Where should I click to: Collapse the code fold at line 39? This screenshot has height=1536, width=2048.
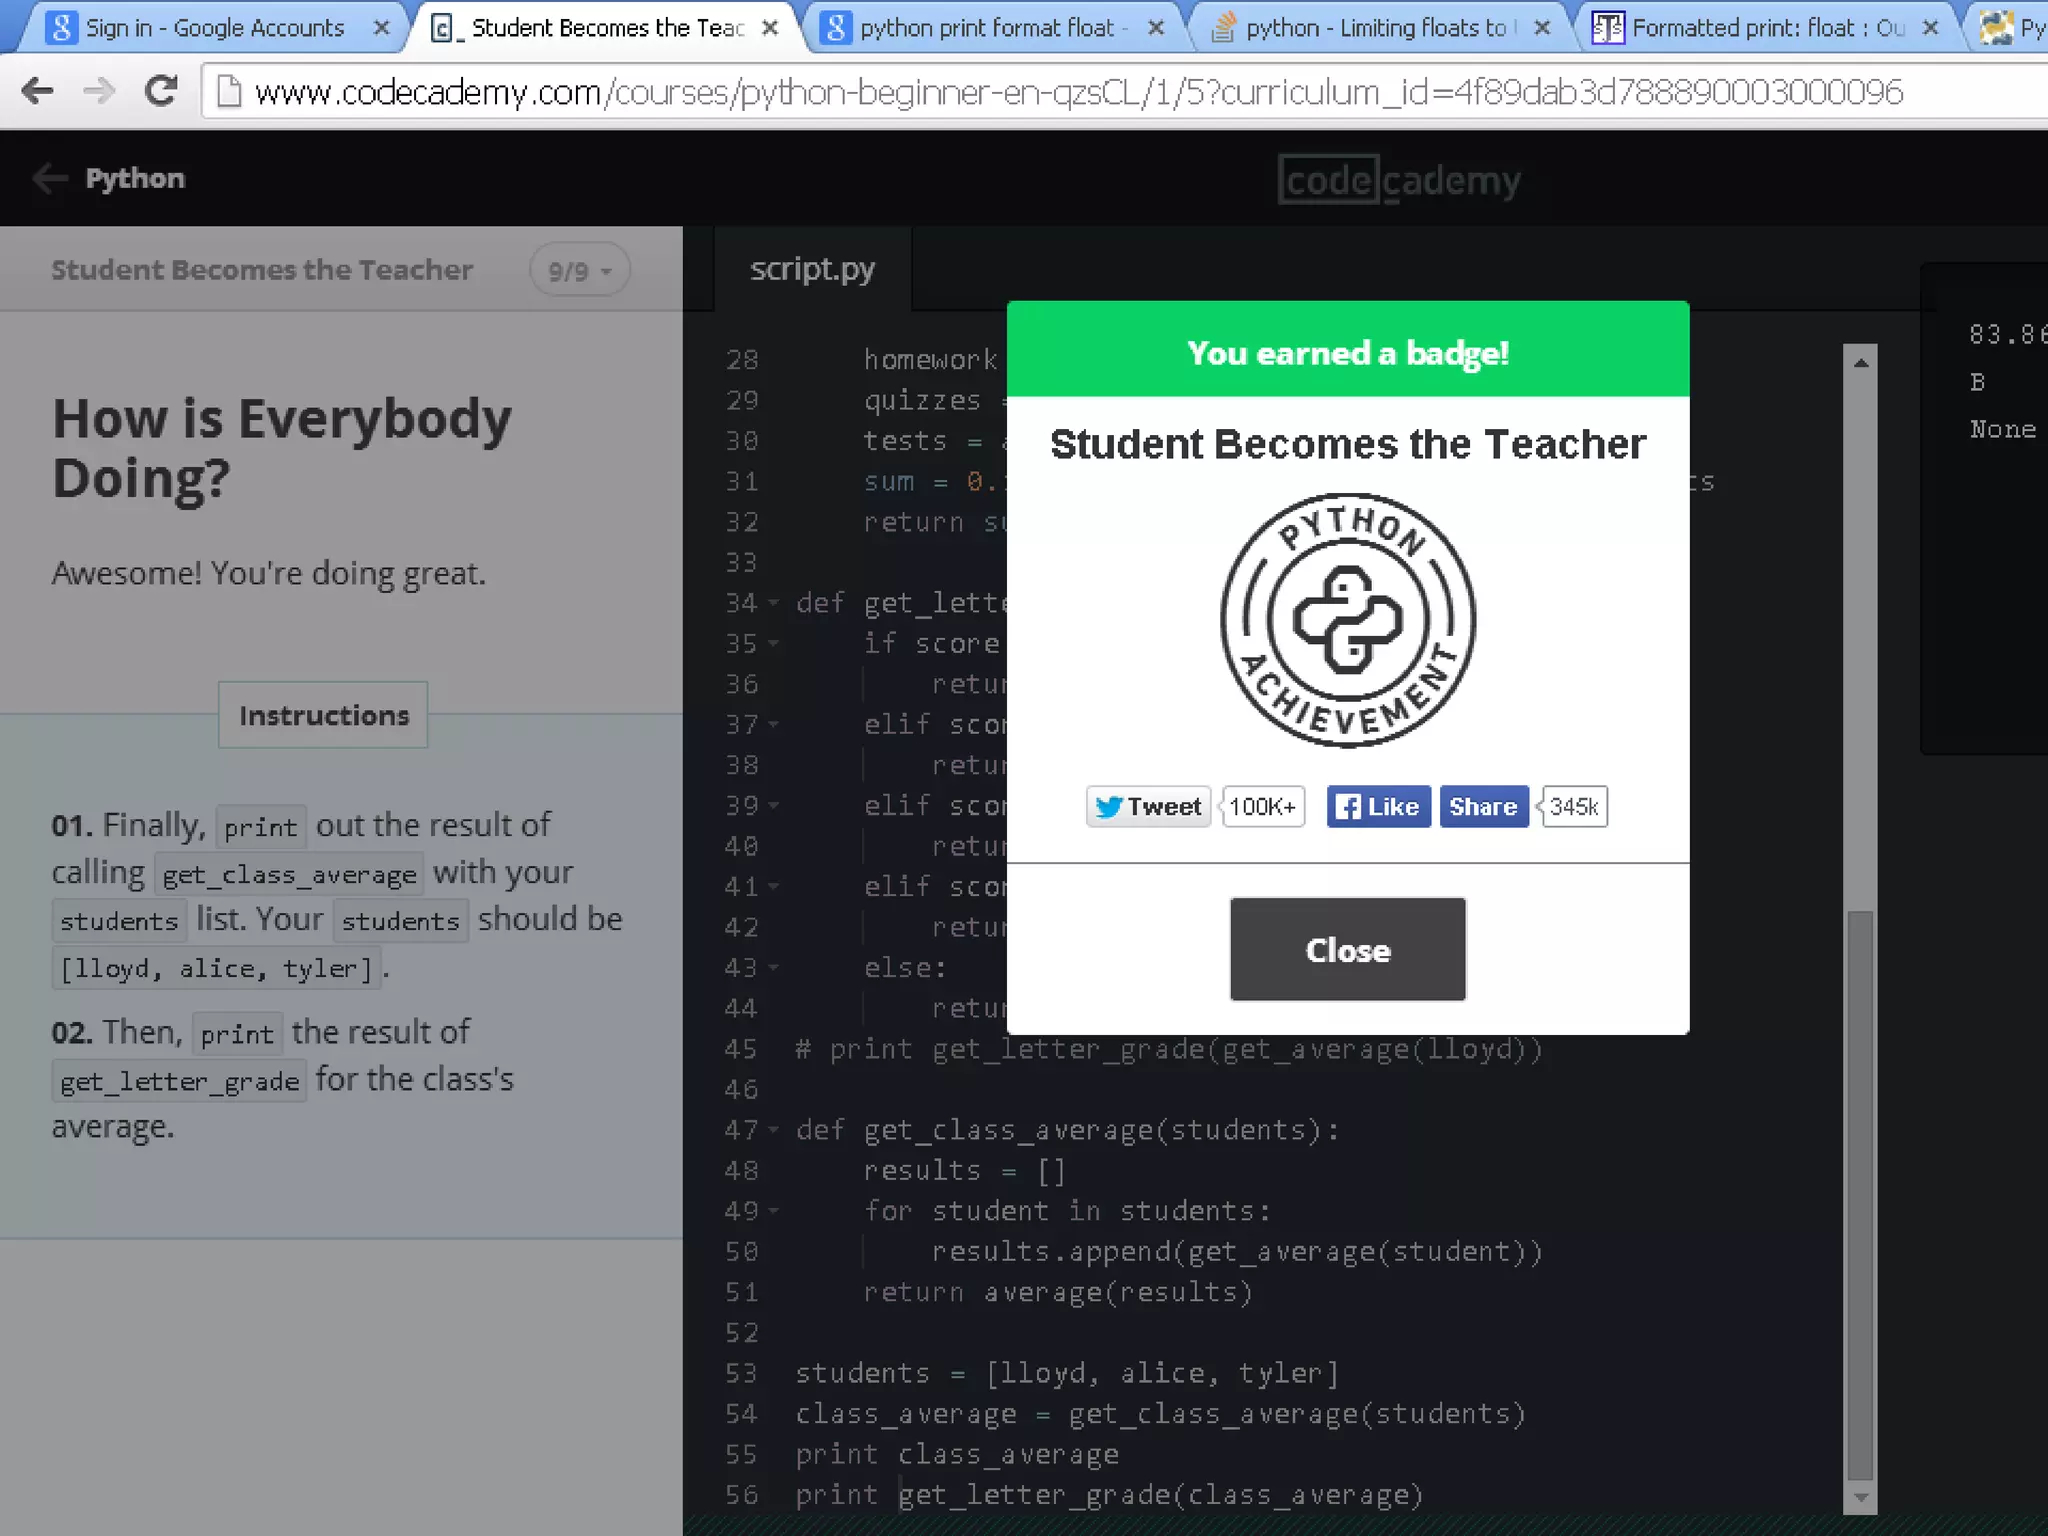(773, 806)
